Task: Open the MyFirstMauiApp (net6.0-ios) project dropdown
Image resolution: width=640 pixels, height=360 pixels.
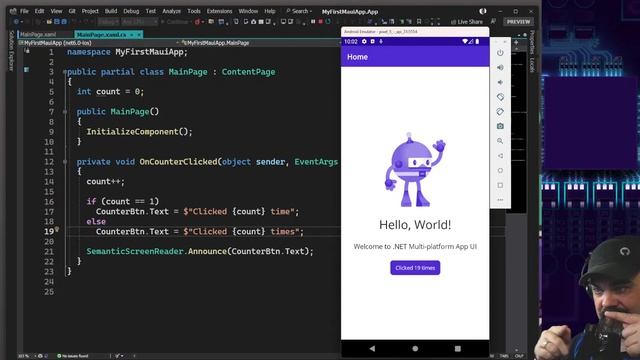Action: 98,43
